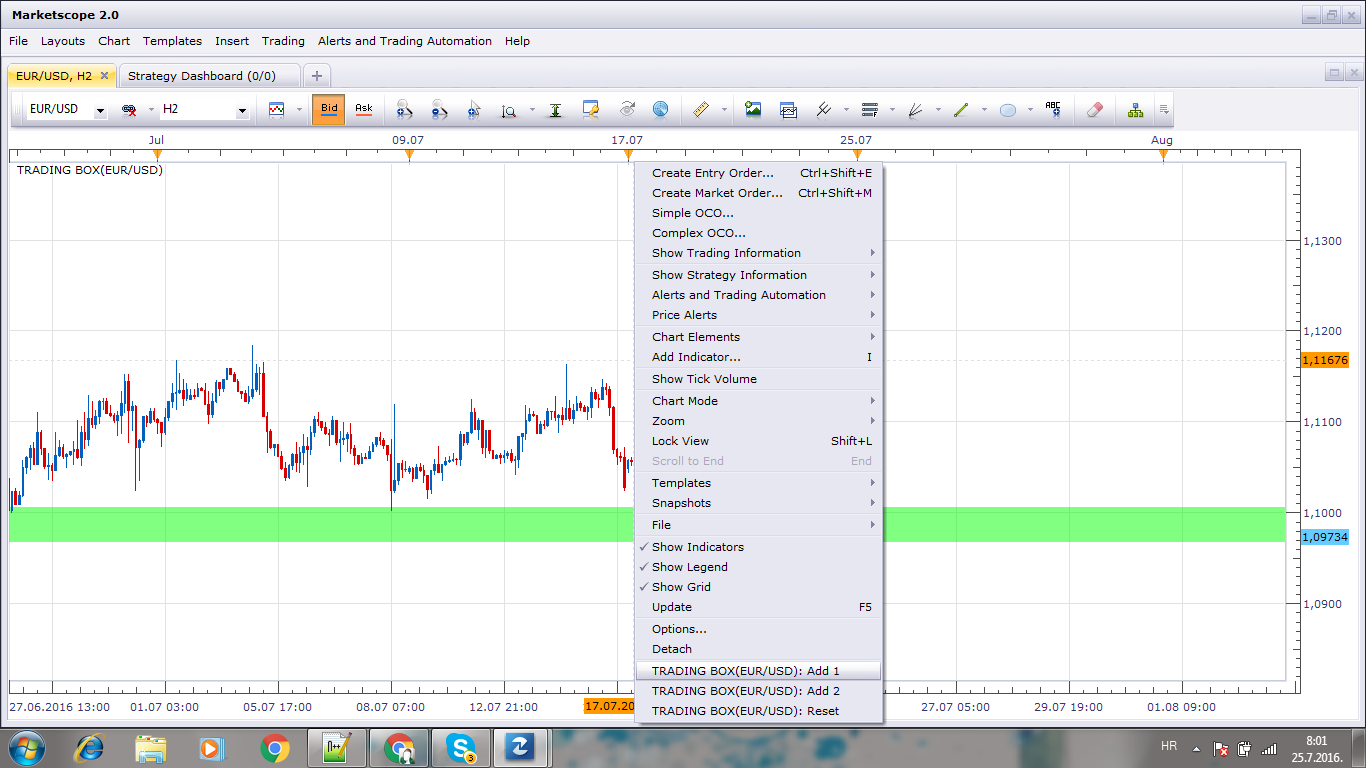Viewport: 1366px width, 768px height.
Task: Click the globe icon in toolbar
Action: tap(660, 110)
